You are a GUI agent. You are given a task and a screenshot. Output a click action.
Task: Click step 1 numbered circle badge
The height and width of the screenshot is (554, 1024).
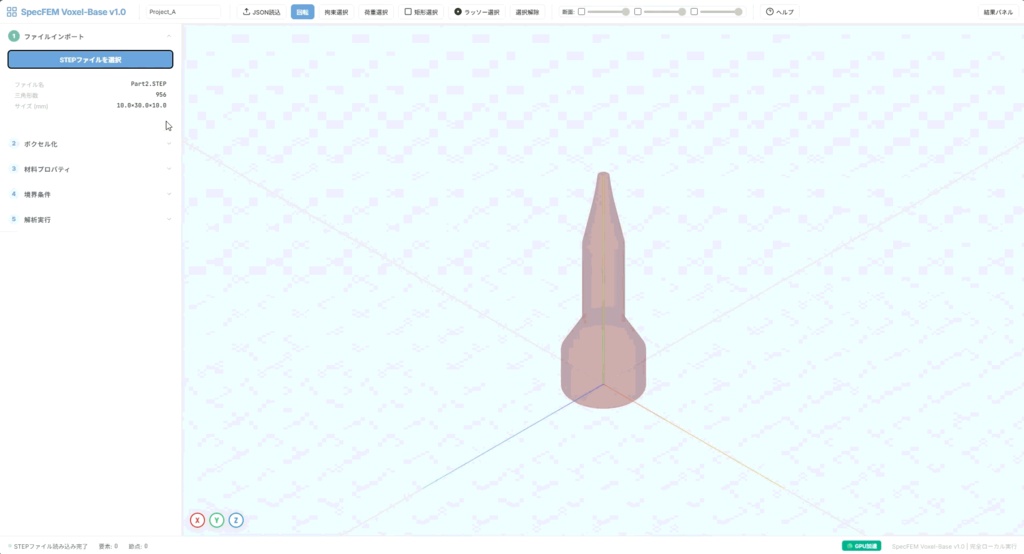coord(14,36)
